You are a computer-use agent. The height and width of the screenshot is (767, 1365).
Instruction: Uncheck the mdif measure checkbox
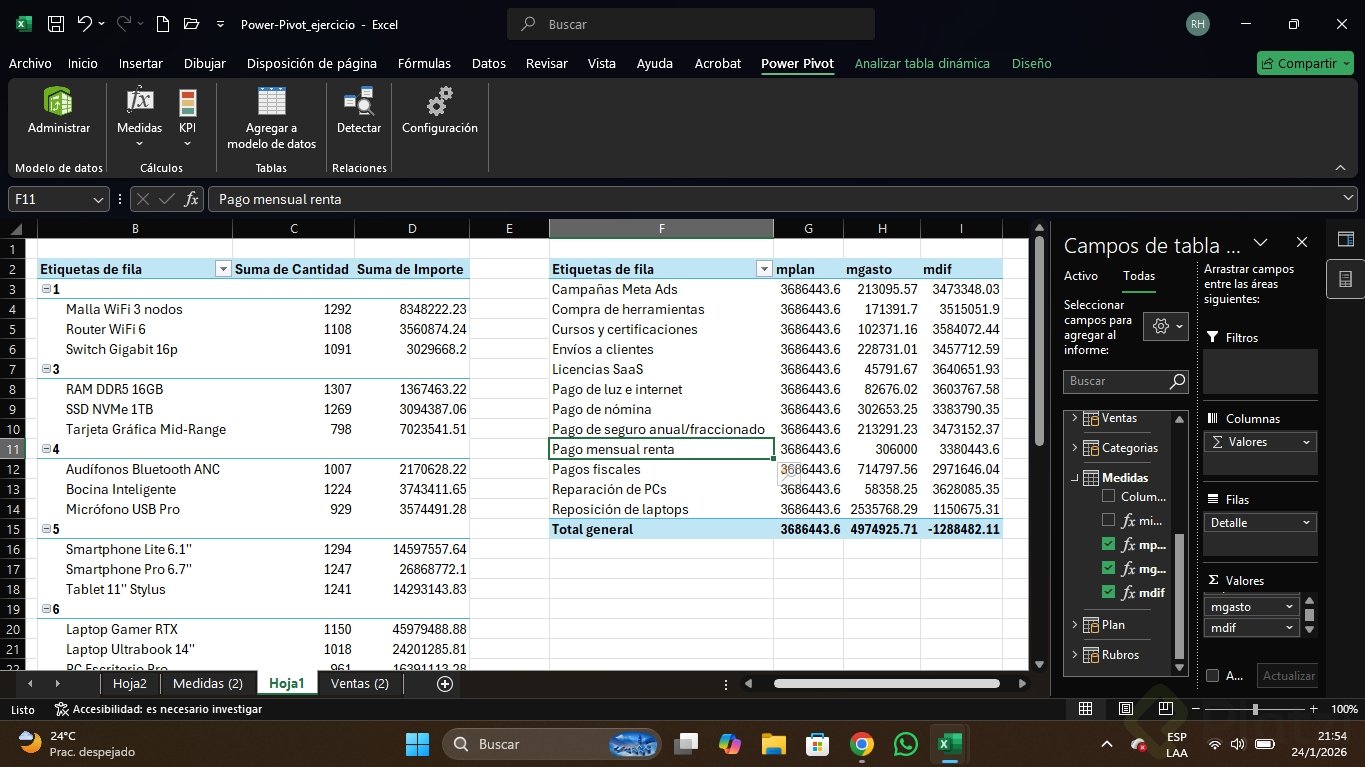(x=1108, y=593)
